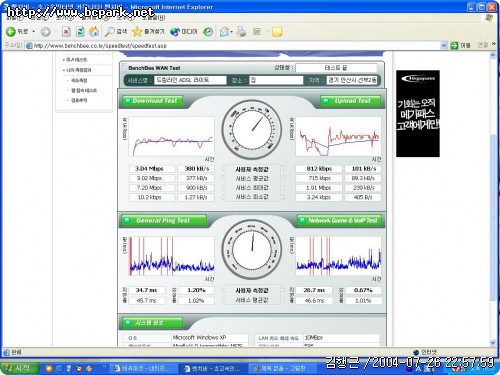The image size is (500, 375).
Task: Start the Upload Test button
Action: [x=350, y=101]
